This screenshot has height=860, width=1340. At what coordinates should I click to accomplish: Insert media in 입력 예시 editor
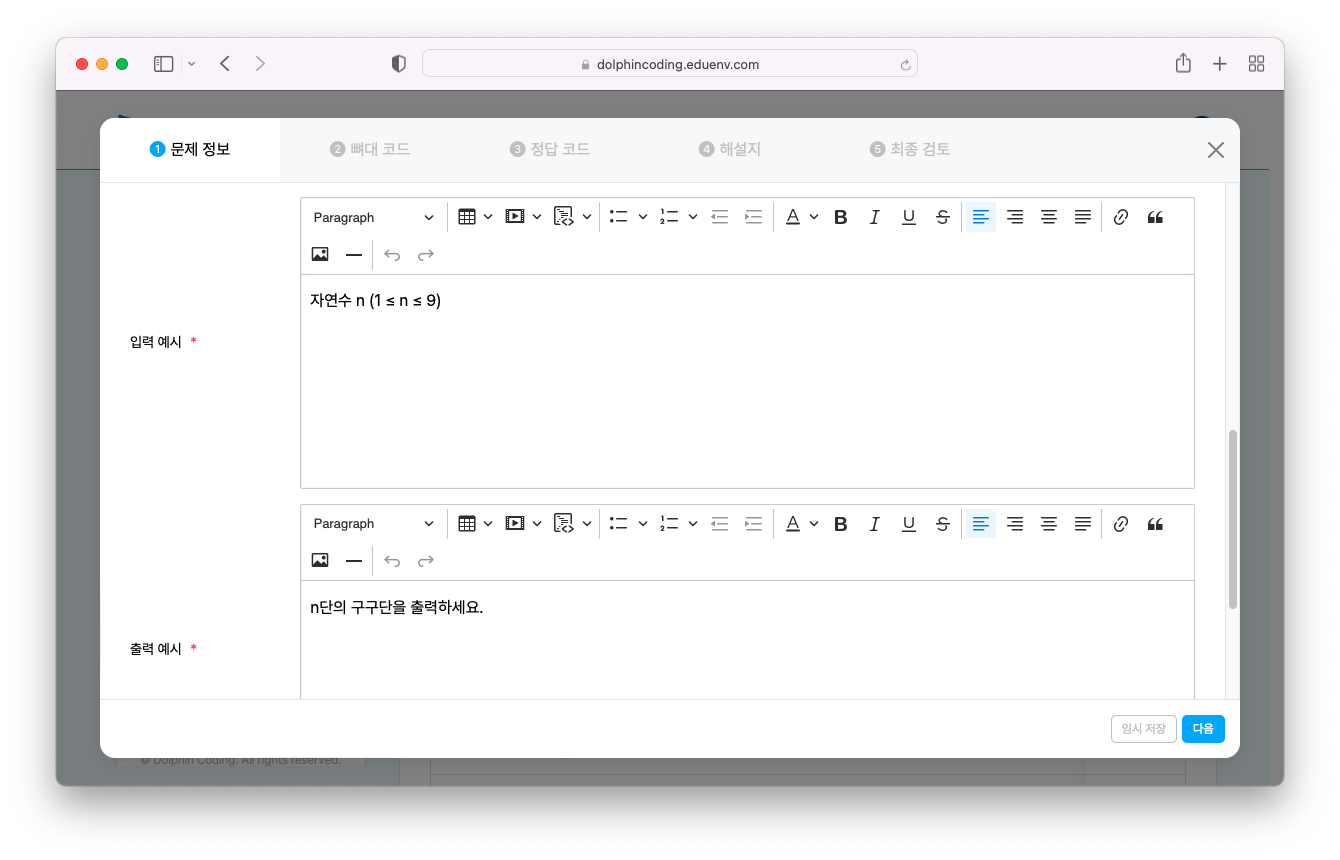tap(515, 217)
